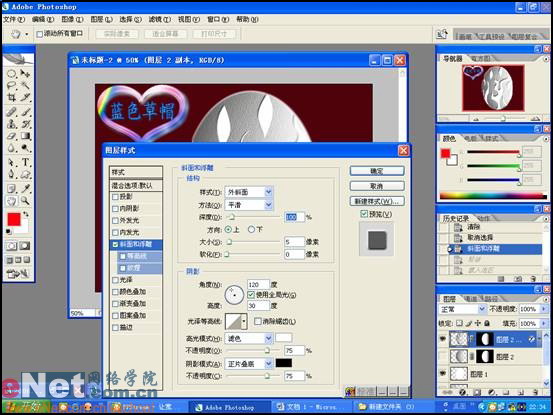Open layer blend mode dropdown showing 正常
The height and width of the screenshot is (415, 553).
click(x=462, y=309)
